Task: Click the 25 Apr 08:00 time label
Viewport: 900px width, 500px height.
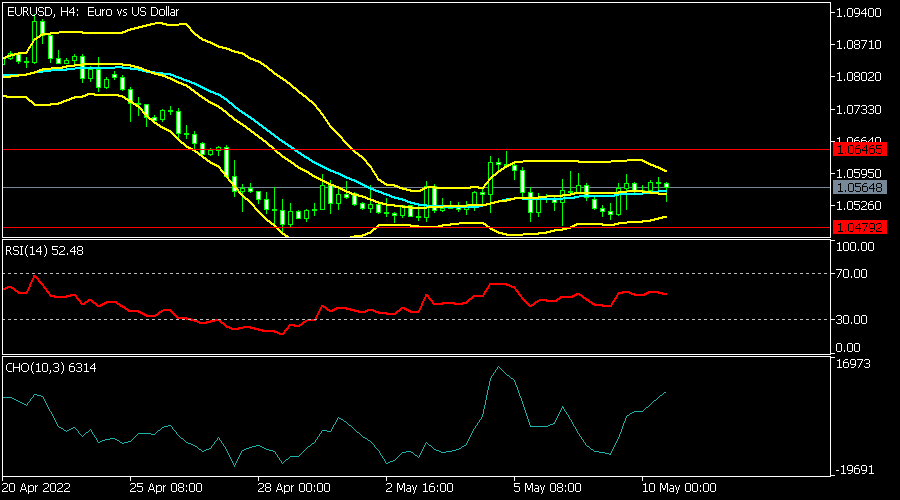Action: [x=166, y=488]
